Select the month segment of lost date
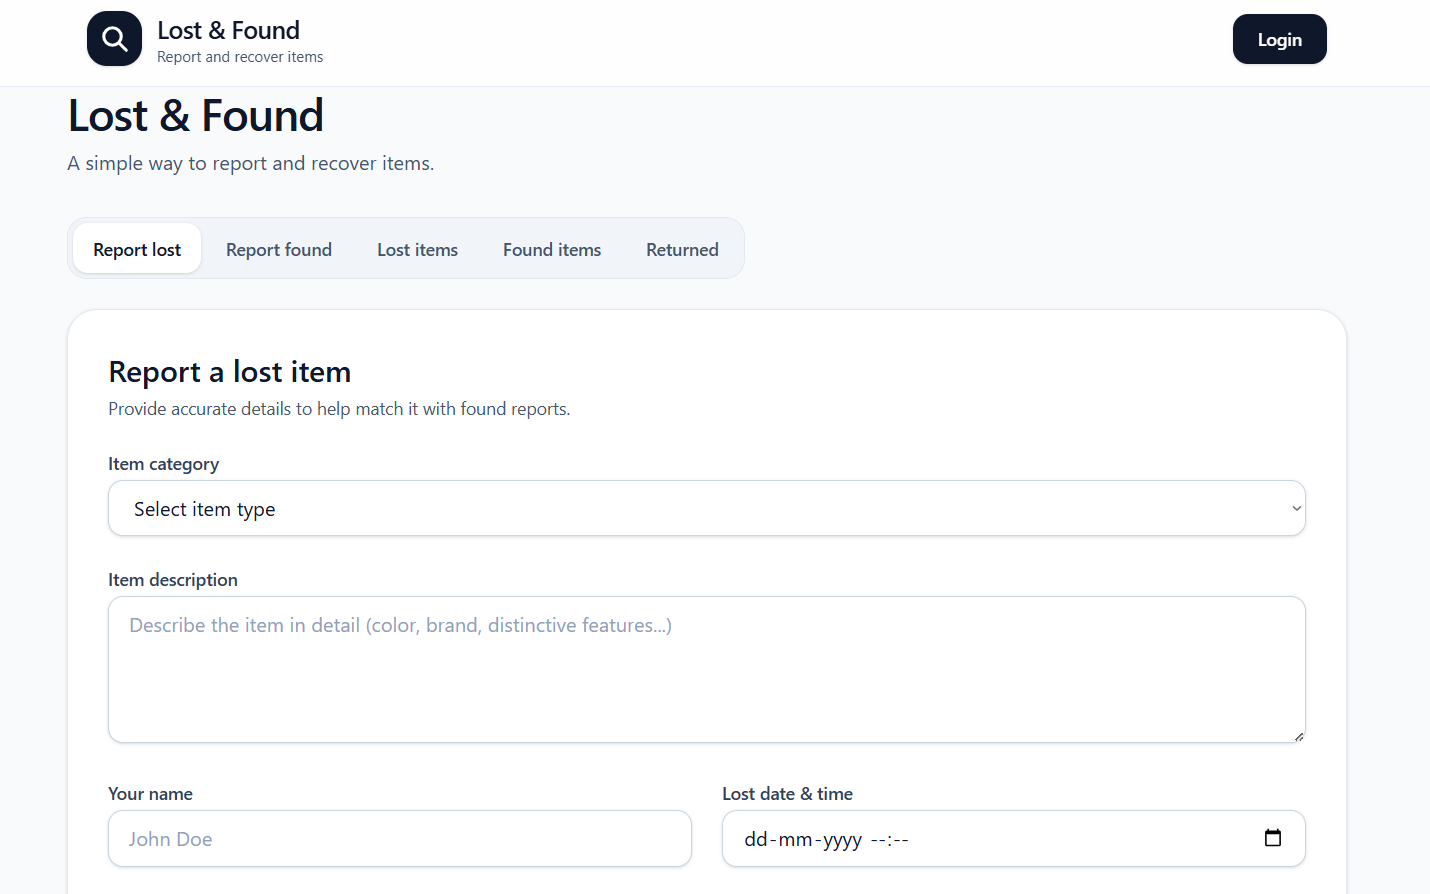Screen dimensions: 1430x894 point(795,840)
